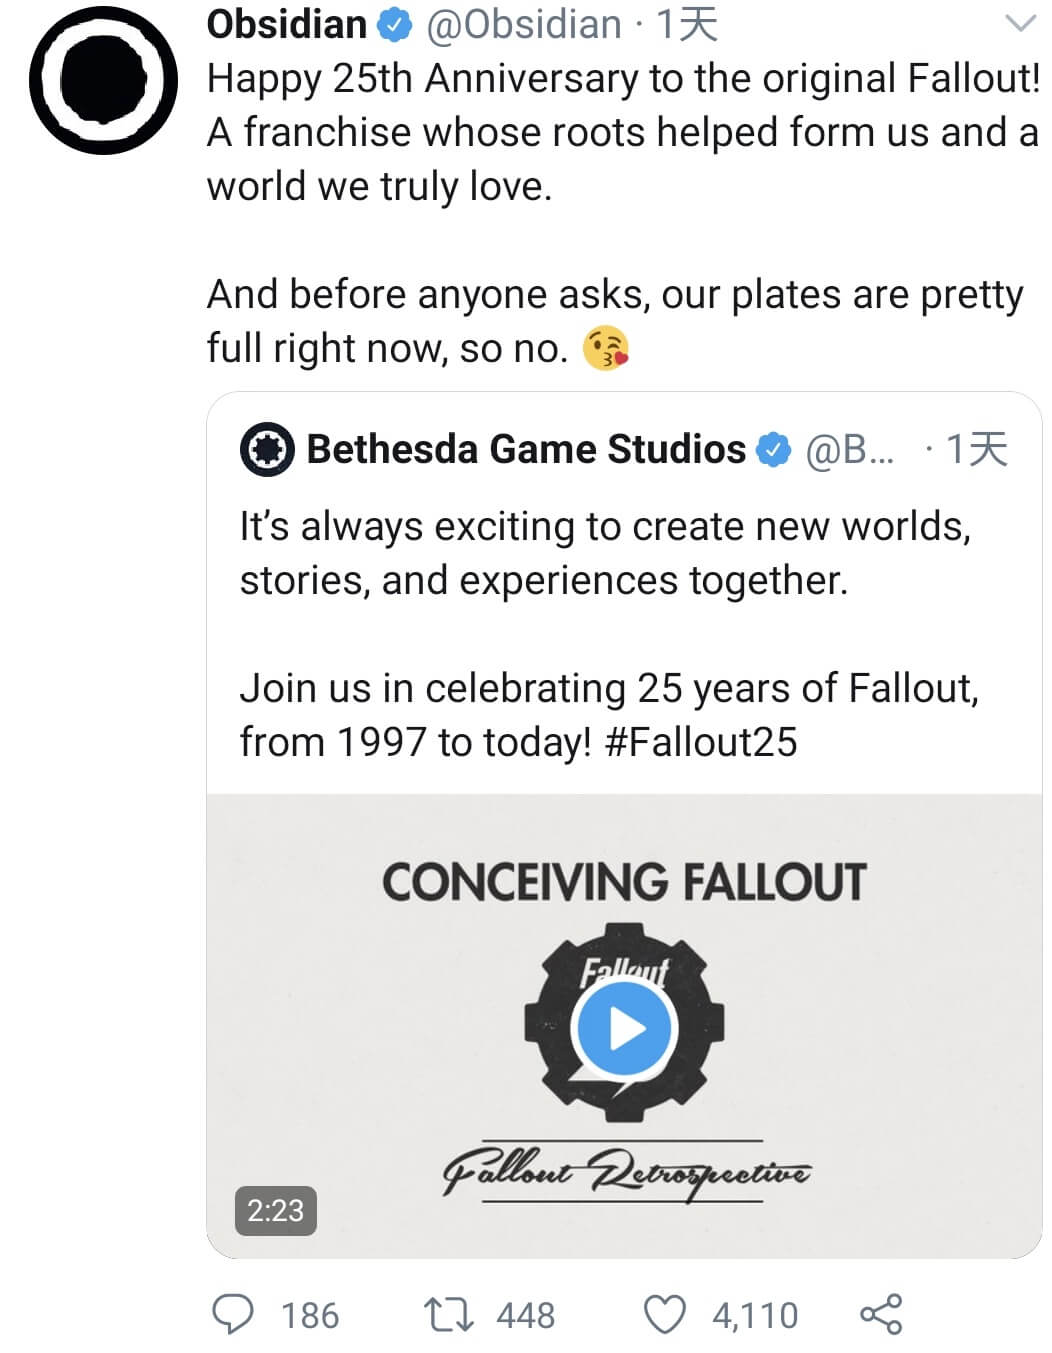View the 4,110 likes count
Screen dimensions: 1052x1353
(x=755, y=1315)
